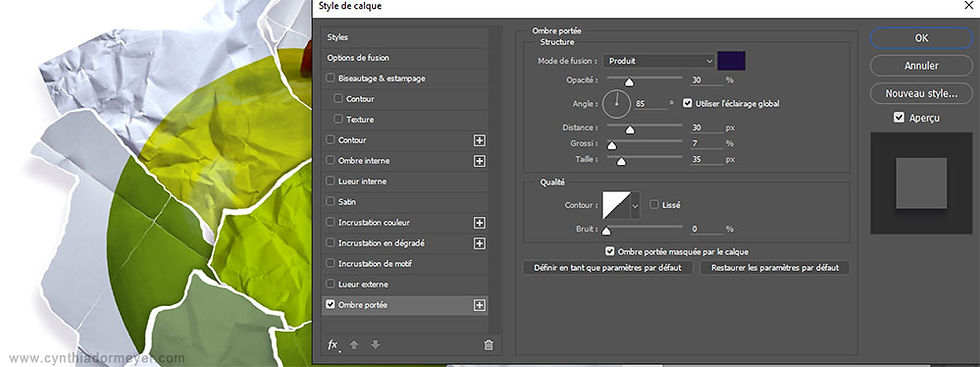Click the Bruit value field
The width and height of the screenshot is (980, 367).
(x=706, y=229)
